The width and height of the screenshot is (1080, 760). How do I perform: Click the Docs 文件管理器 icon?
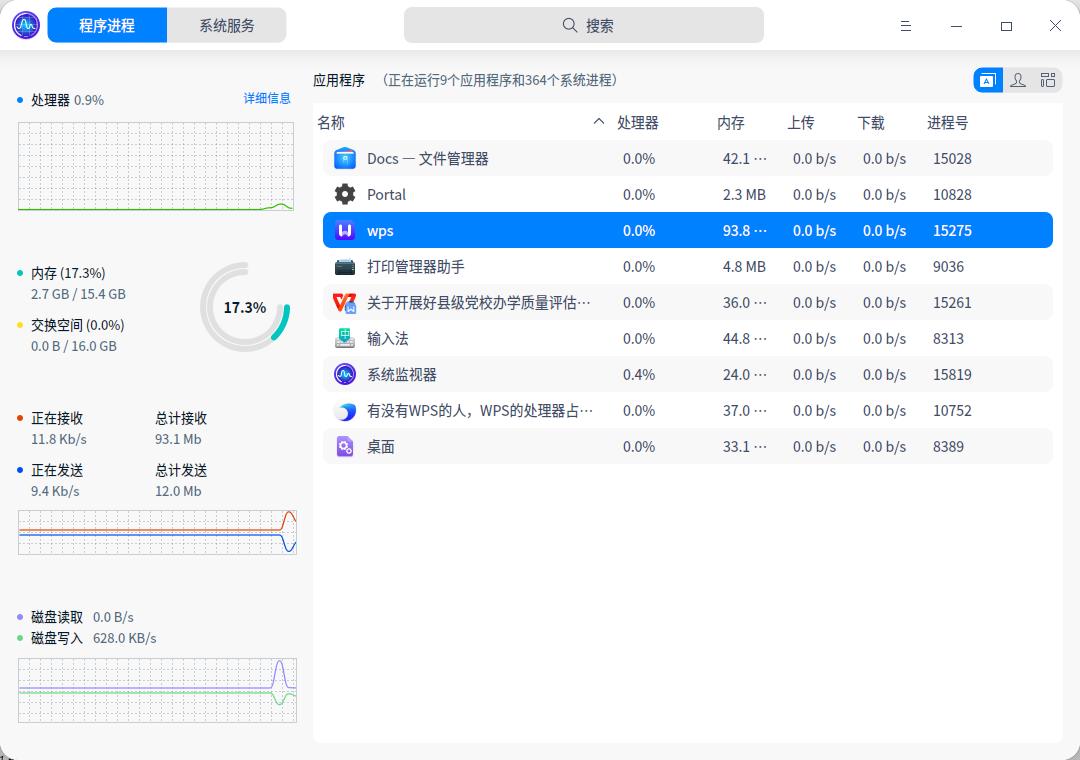344,158
